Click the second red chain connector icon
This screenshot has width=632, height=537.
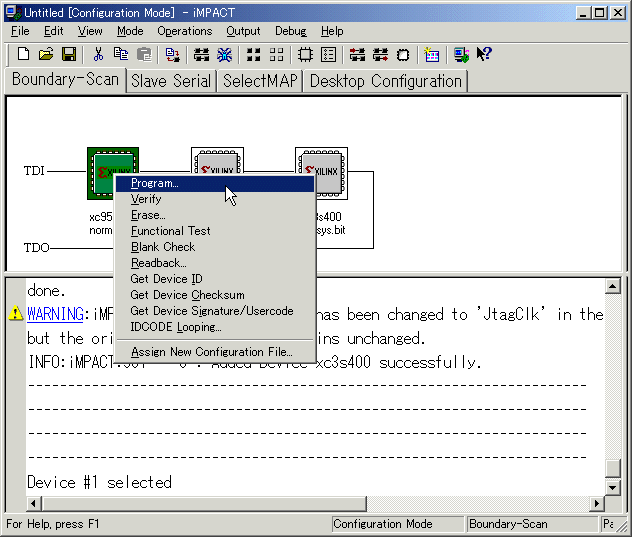pyautogui.click(x=380, y=55)
